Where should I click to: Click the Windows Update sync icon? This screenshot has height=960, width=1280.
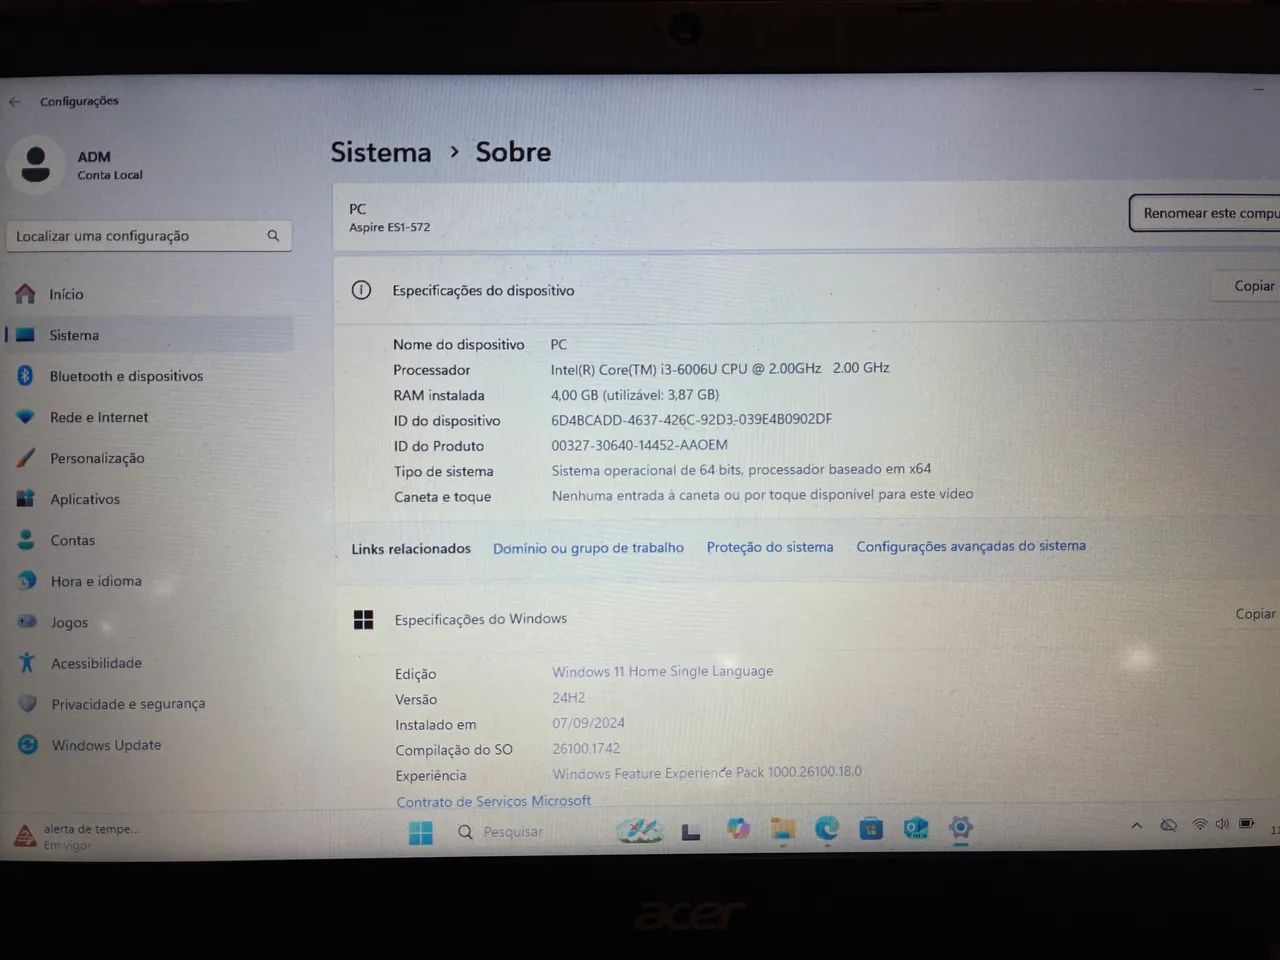point(28,745)
